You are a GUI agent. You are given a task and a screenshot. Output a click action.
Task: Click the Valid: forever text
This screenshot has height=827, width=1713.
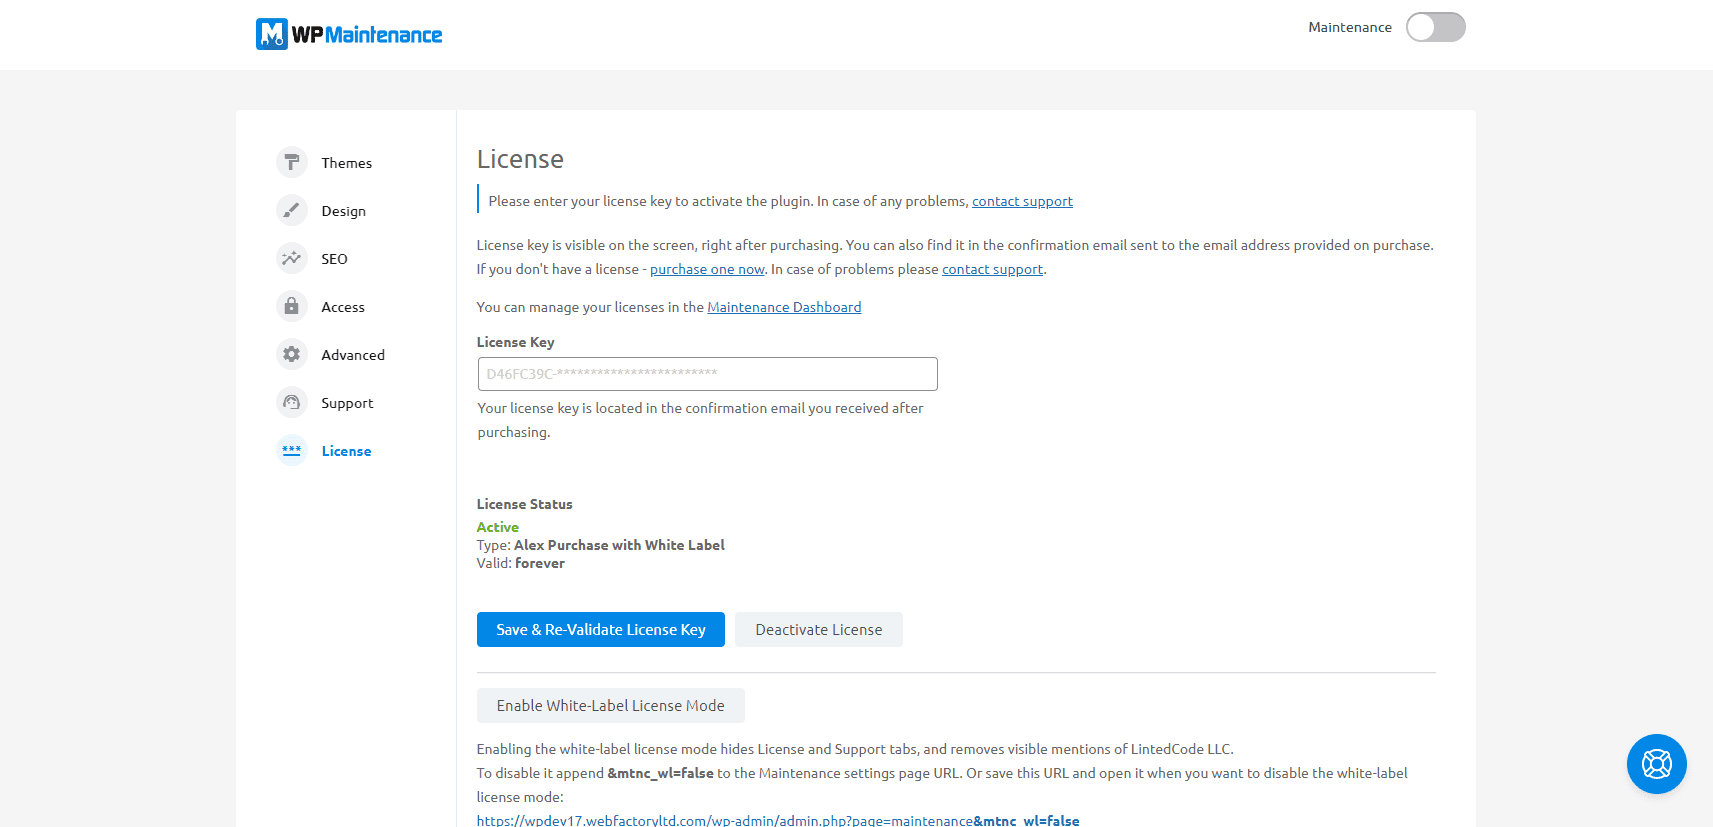point(521,563)
